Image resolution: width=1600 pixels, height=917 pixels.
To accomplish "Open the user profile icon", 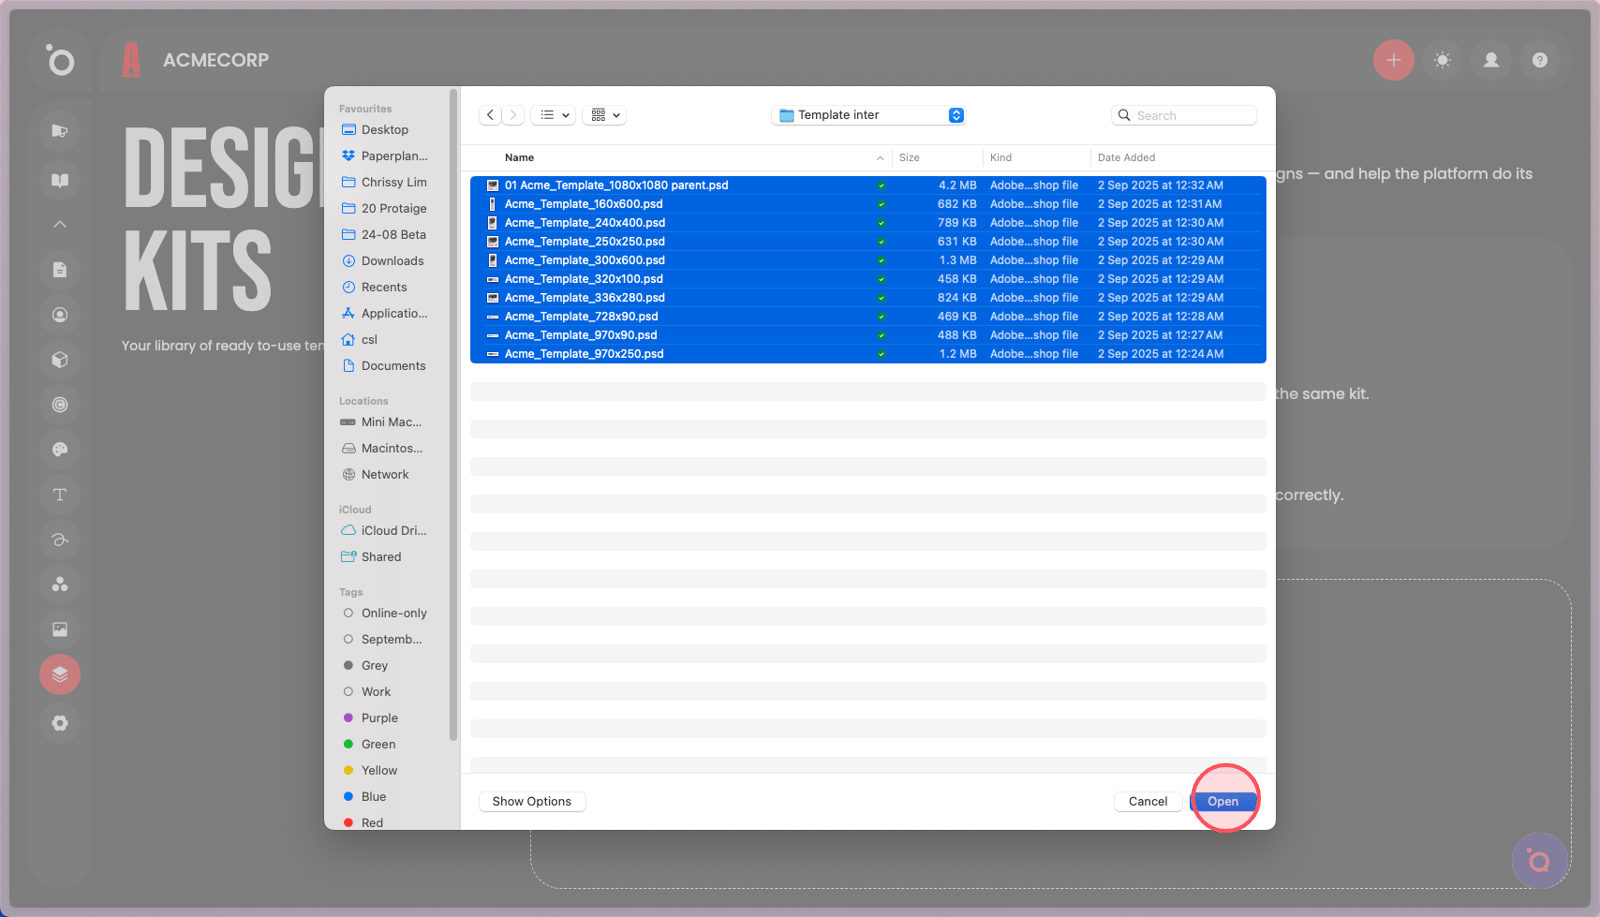I will pyautogui.click(x=1491, y=60).
